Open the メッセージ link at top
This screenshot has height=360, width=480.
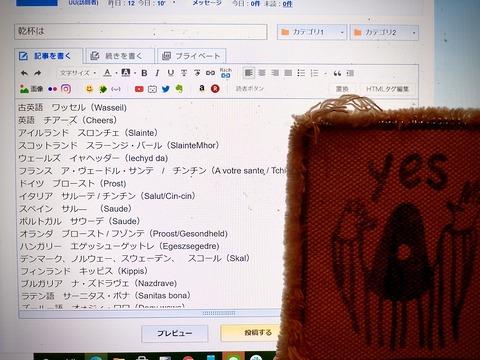pos(207,3)
